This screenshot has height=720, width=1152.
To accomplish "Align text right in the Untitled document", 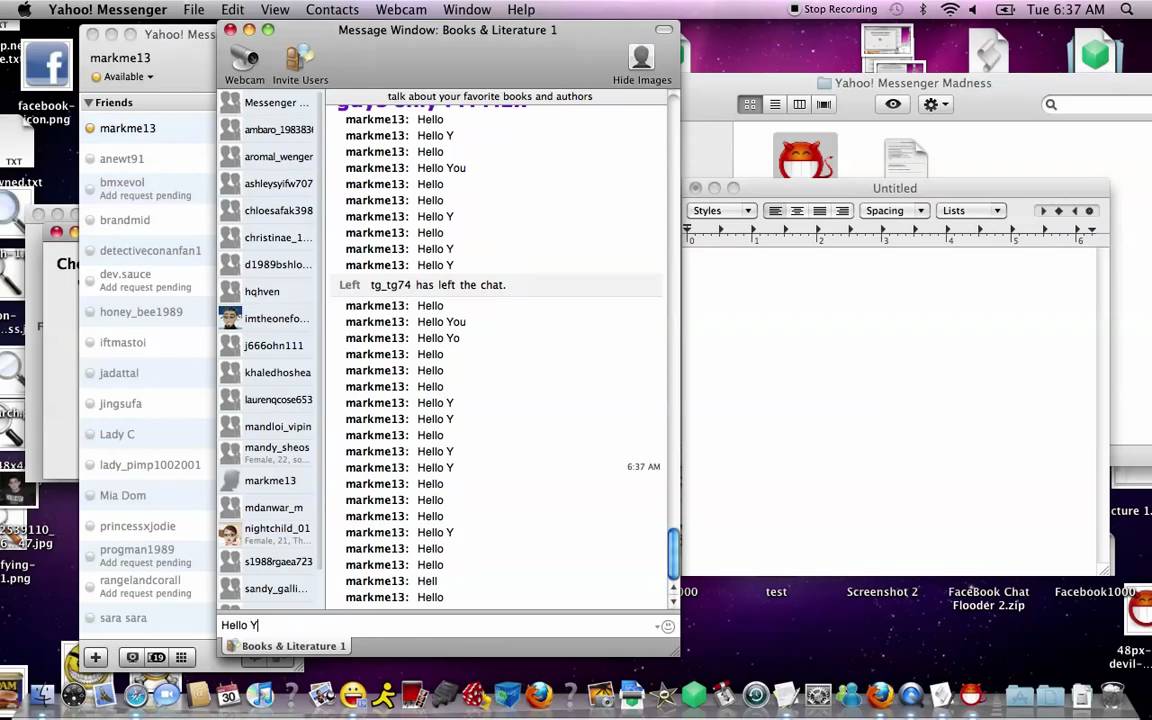I will pos(842,211).
